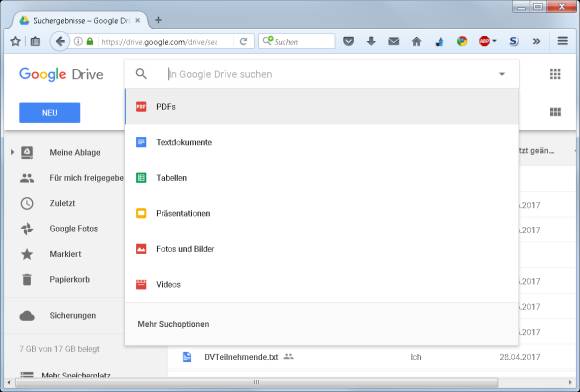Open the Pocket toolbar icon
This screenshot has width=580, height=392.
[348, 41]
